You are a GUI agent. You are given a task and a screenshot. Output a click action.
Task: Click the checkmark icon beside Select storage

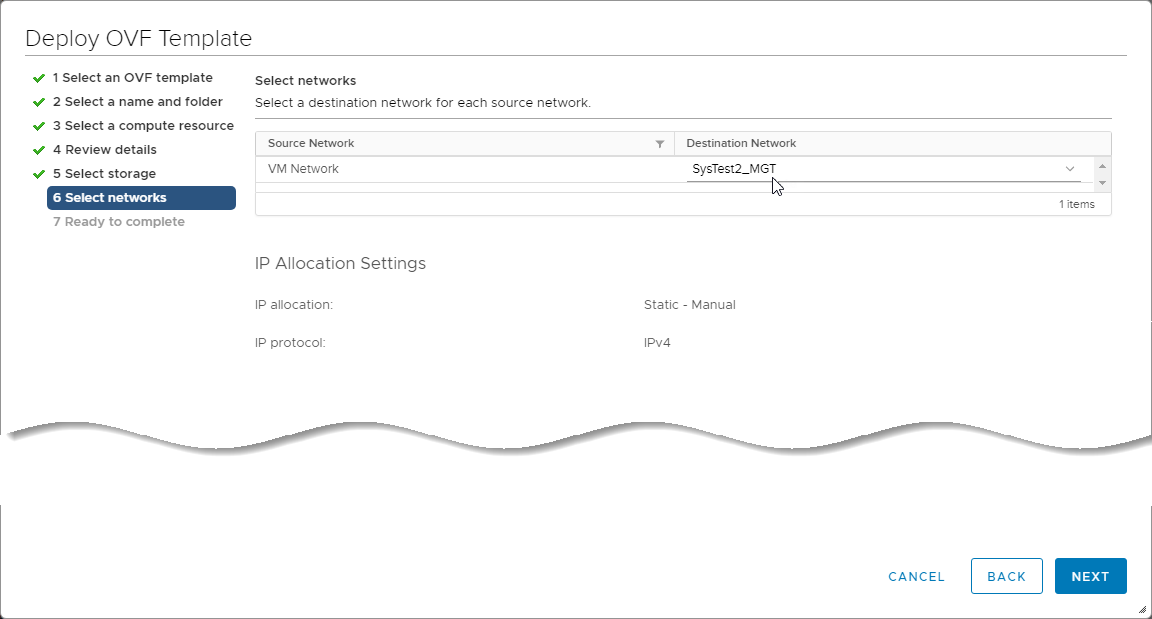tap(39, 174)
